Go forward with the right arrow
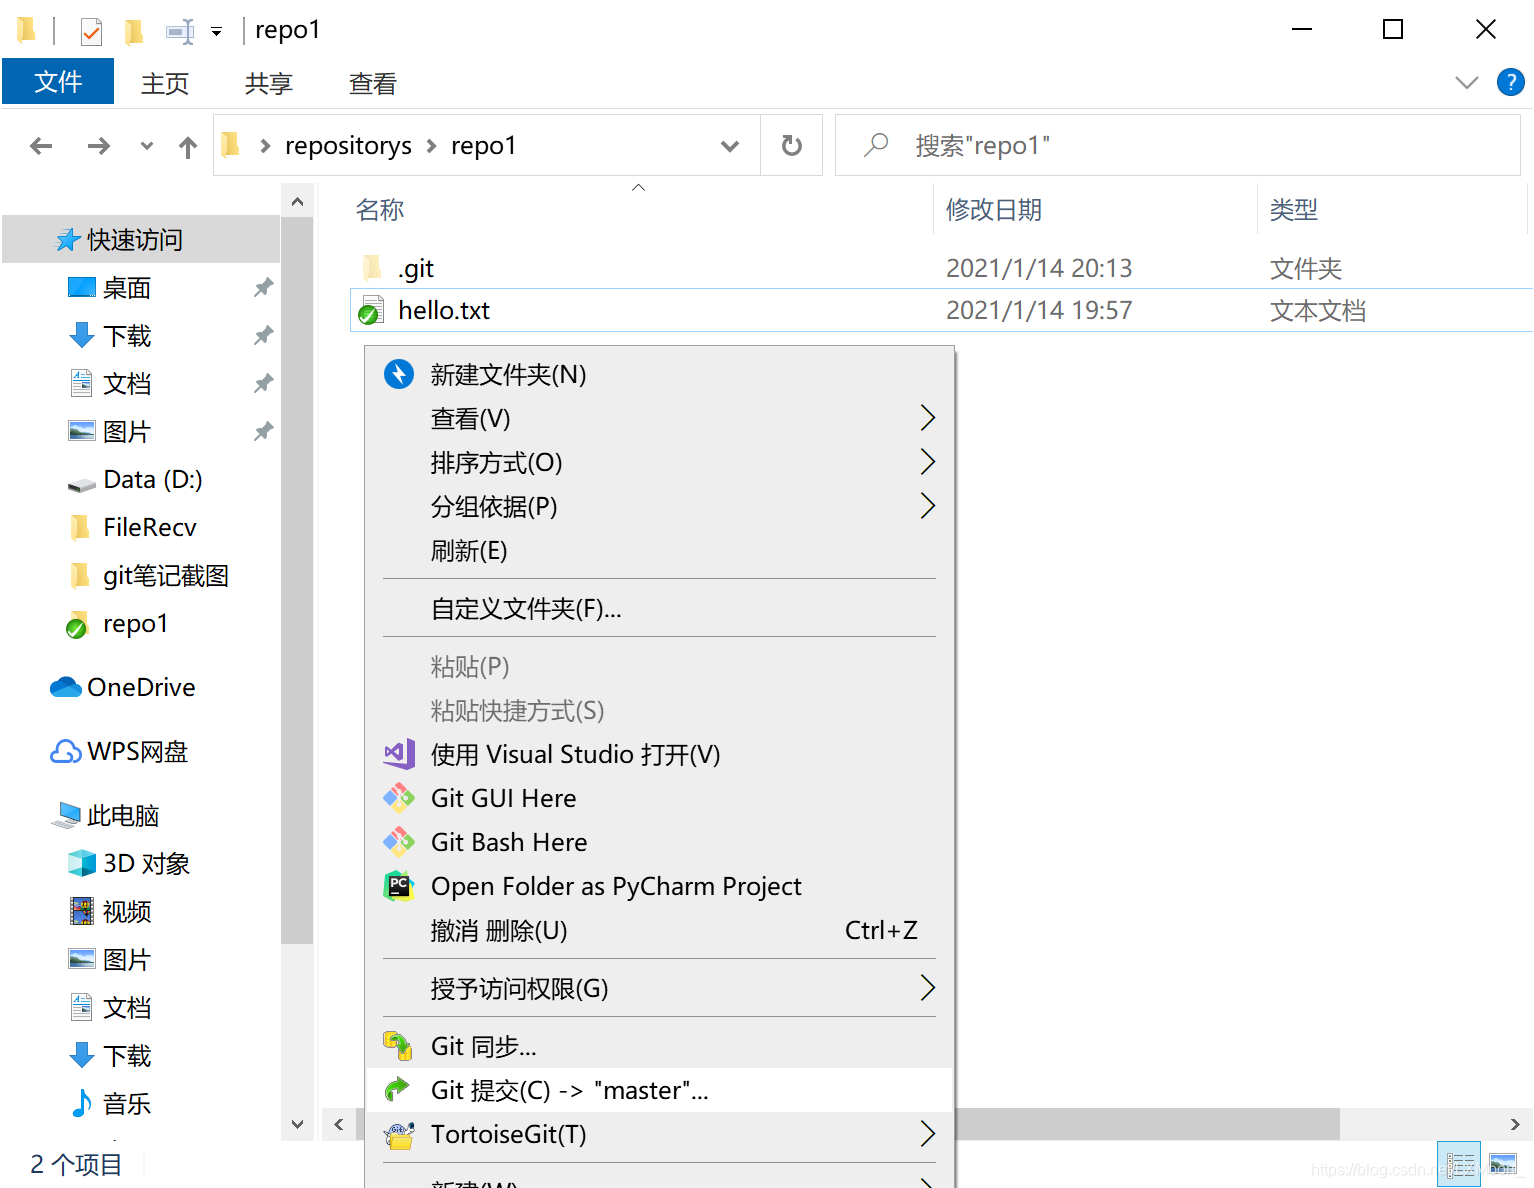This screenshot has height=1188, width=1534. [x=98, y=146]
